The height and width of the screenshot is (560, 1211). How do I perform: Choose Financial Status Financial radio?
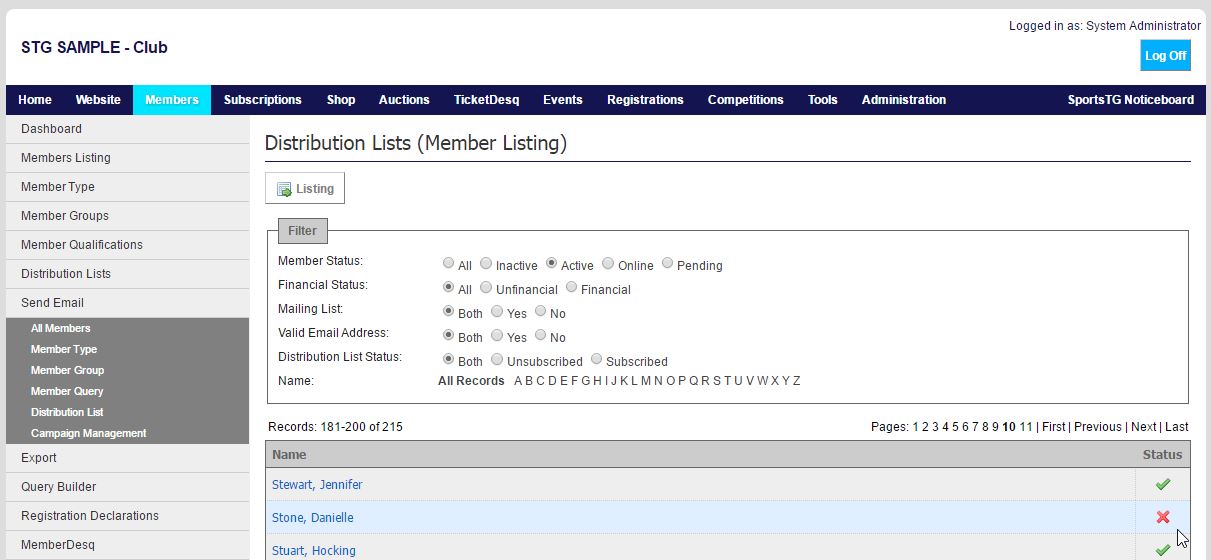(571, 288)
